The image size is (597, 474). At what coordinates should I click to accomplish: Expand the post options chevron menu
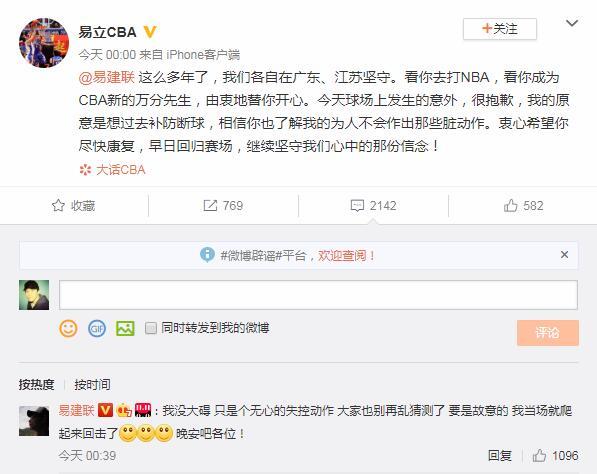(x=572, y=24)
